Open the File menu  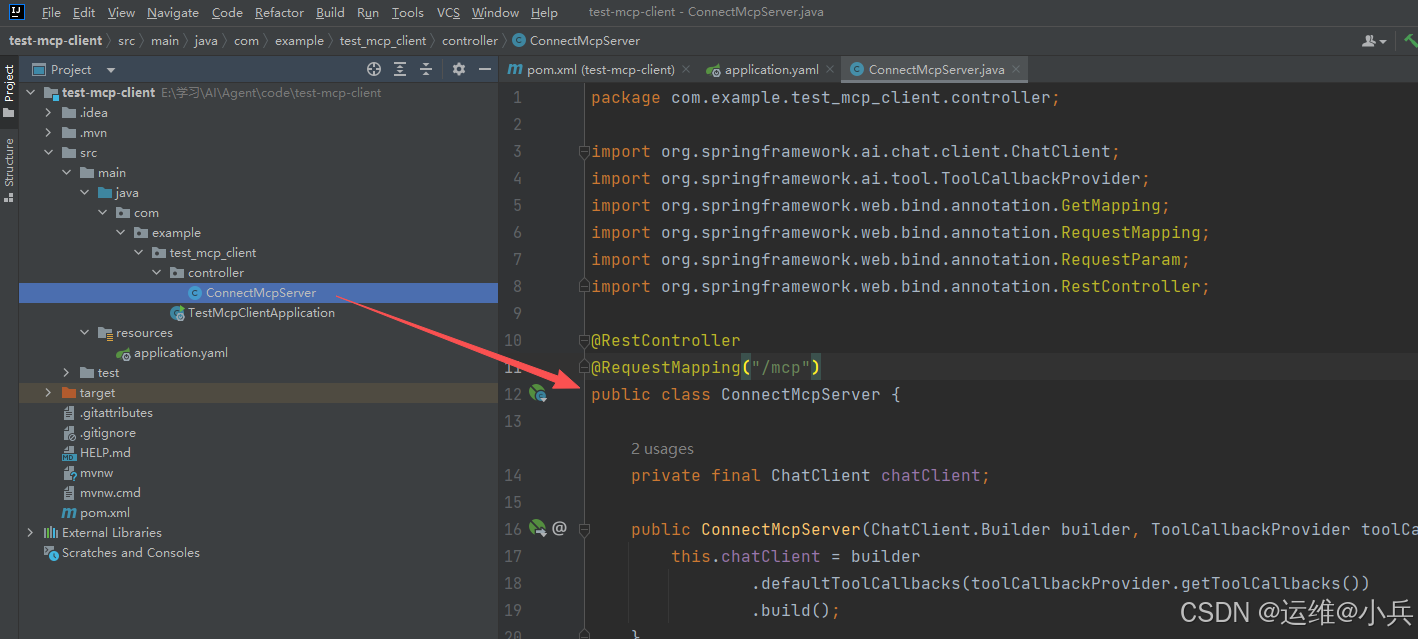click(51, 13)
